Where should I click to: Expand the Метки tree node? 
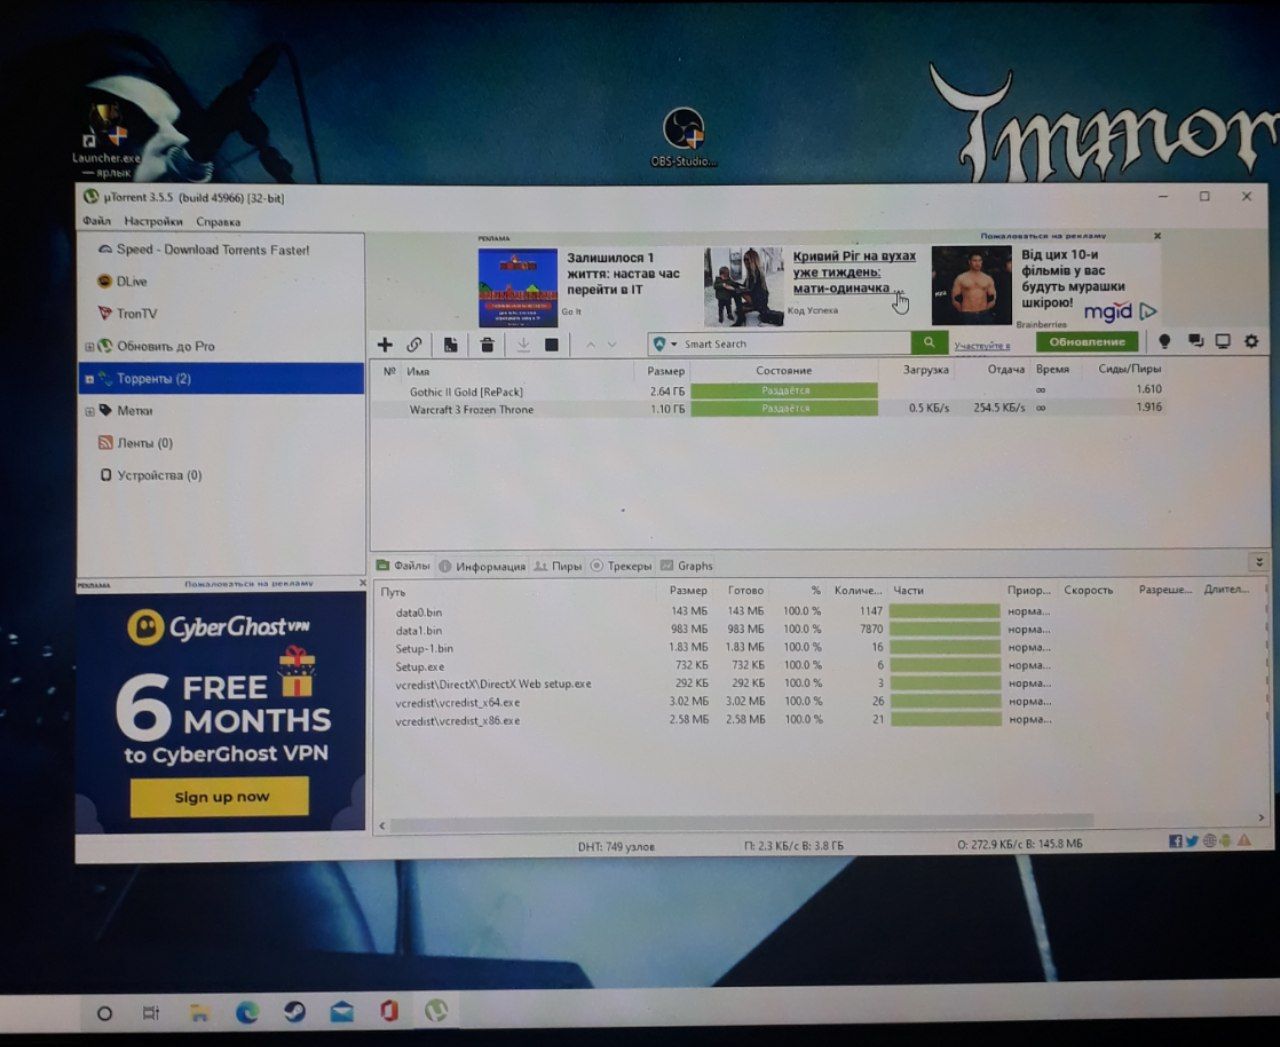point(89,411)
